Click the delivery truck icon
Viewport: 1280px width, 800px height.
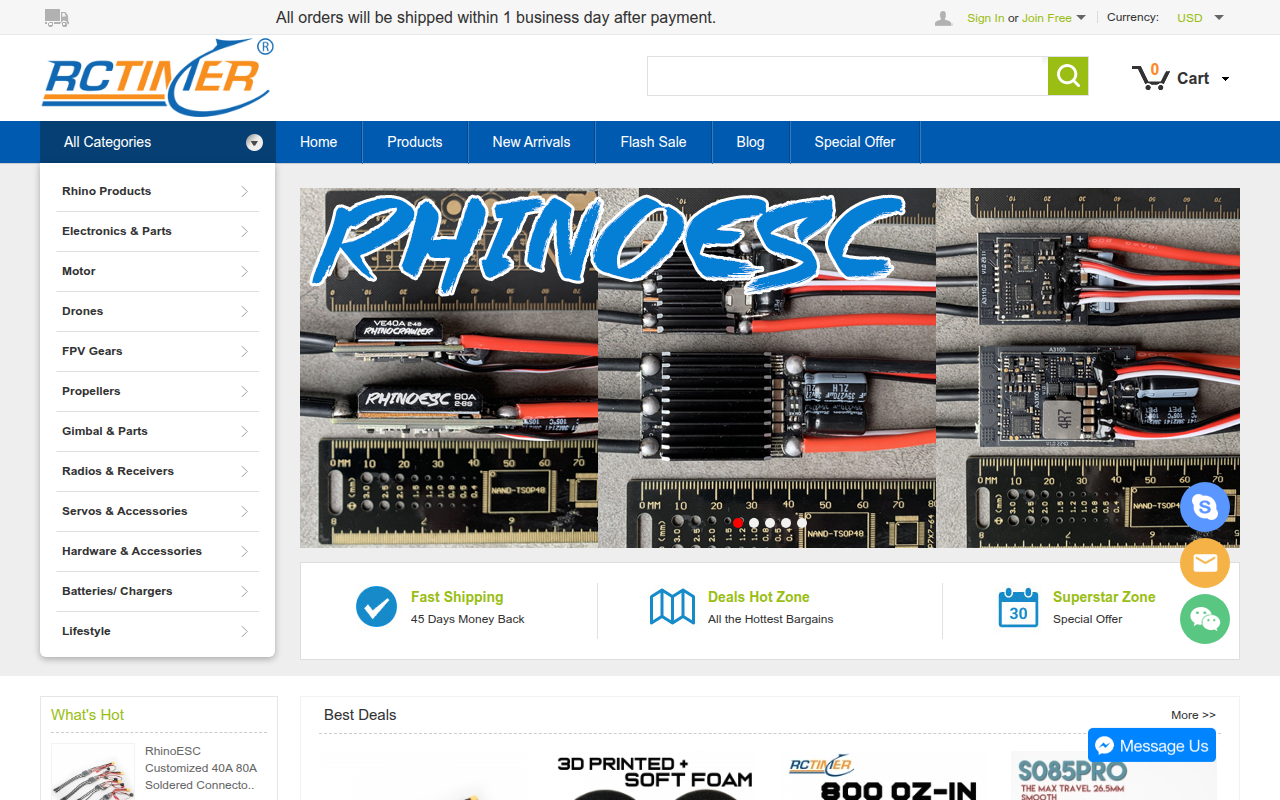coord(57,17)
